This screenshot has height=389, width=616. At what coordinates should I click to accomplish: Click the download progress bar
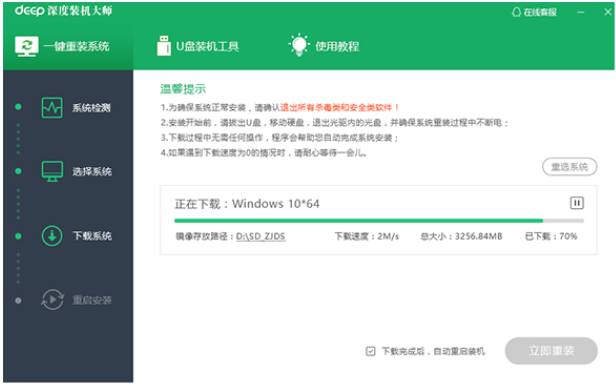pos(379,221)
